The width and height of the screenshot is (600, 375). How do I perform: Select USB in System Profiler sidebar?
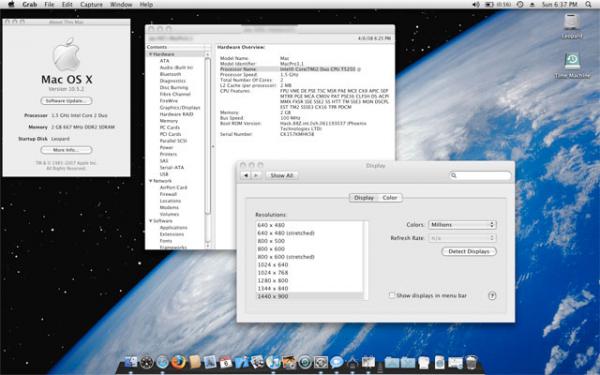164,174
